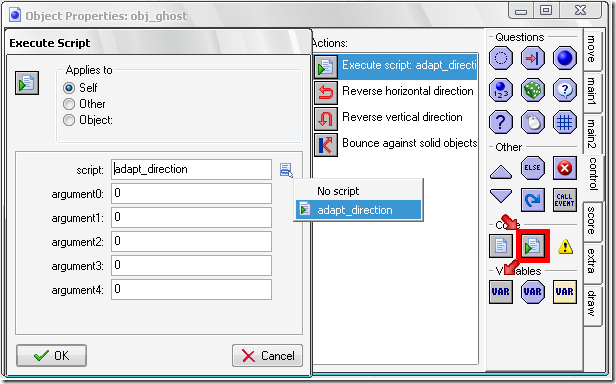Switch to the move tab
This screenshot has width=616, height=384.
pos(592,49)
